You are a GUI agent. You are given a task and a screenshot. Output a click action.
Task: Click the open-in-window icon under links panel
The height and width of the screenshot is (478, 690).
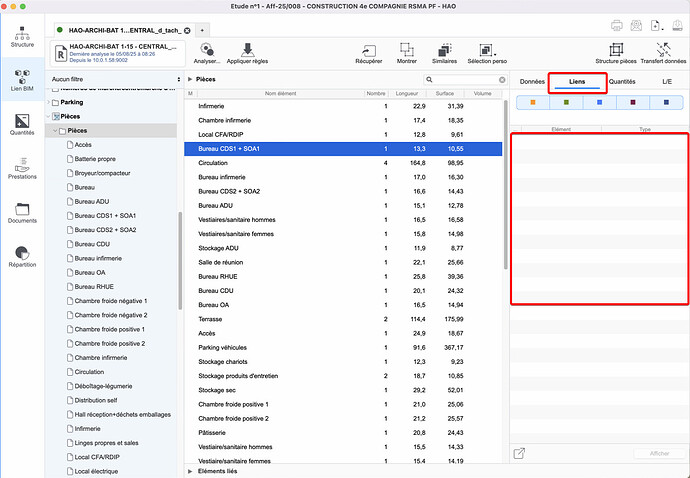point(519,453)
